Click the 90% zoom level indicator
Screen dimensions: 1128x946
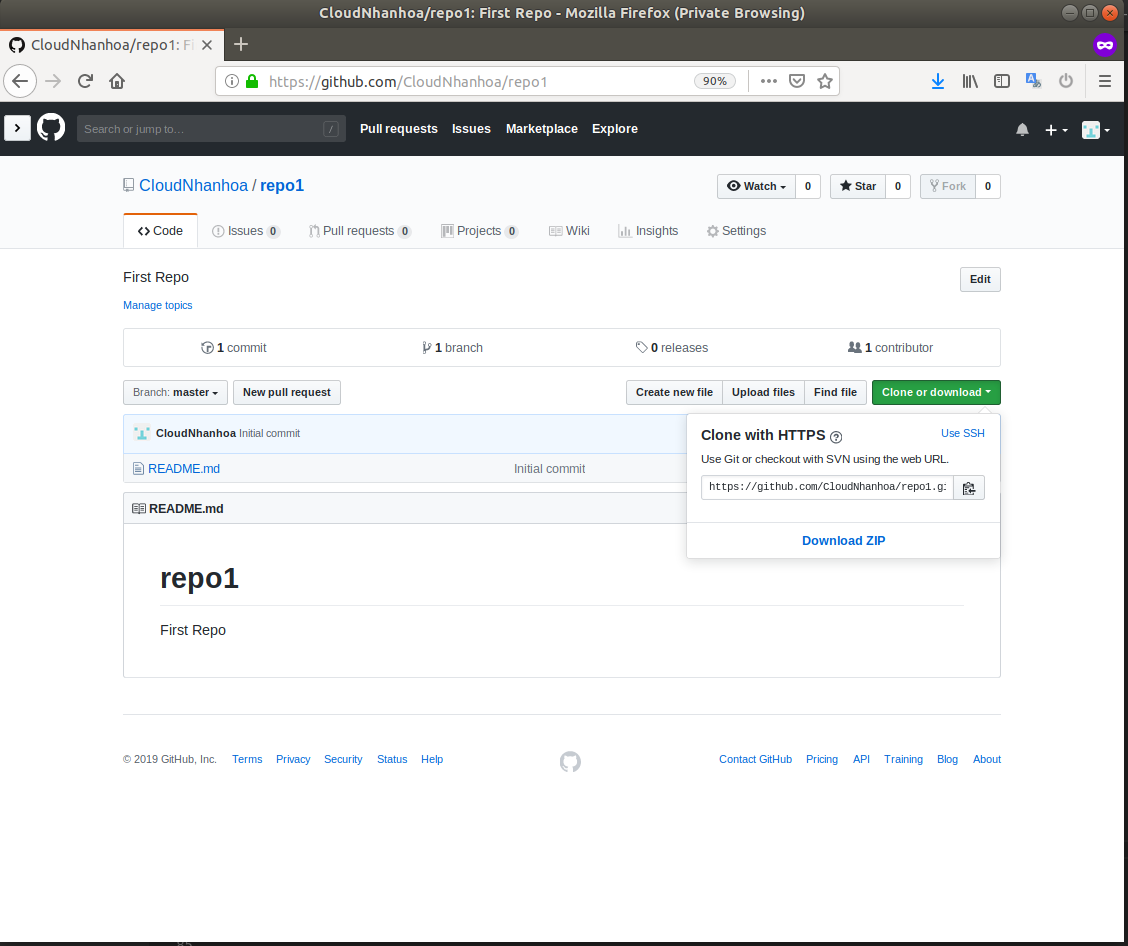715,81
